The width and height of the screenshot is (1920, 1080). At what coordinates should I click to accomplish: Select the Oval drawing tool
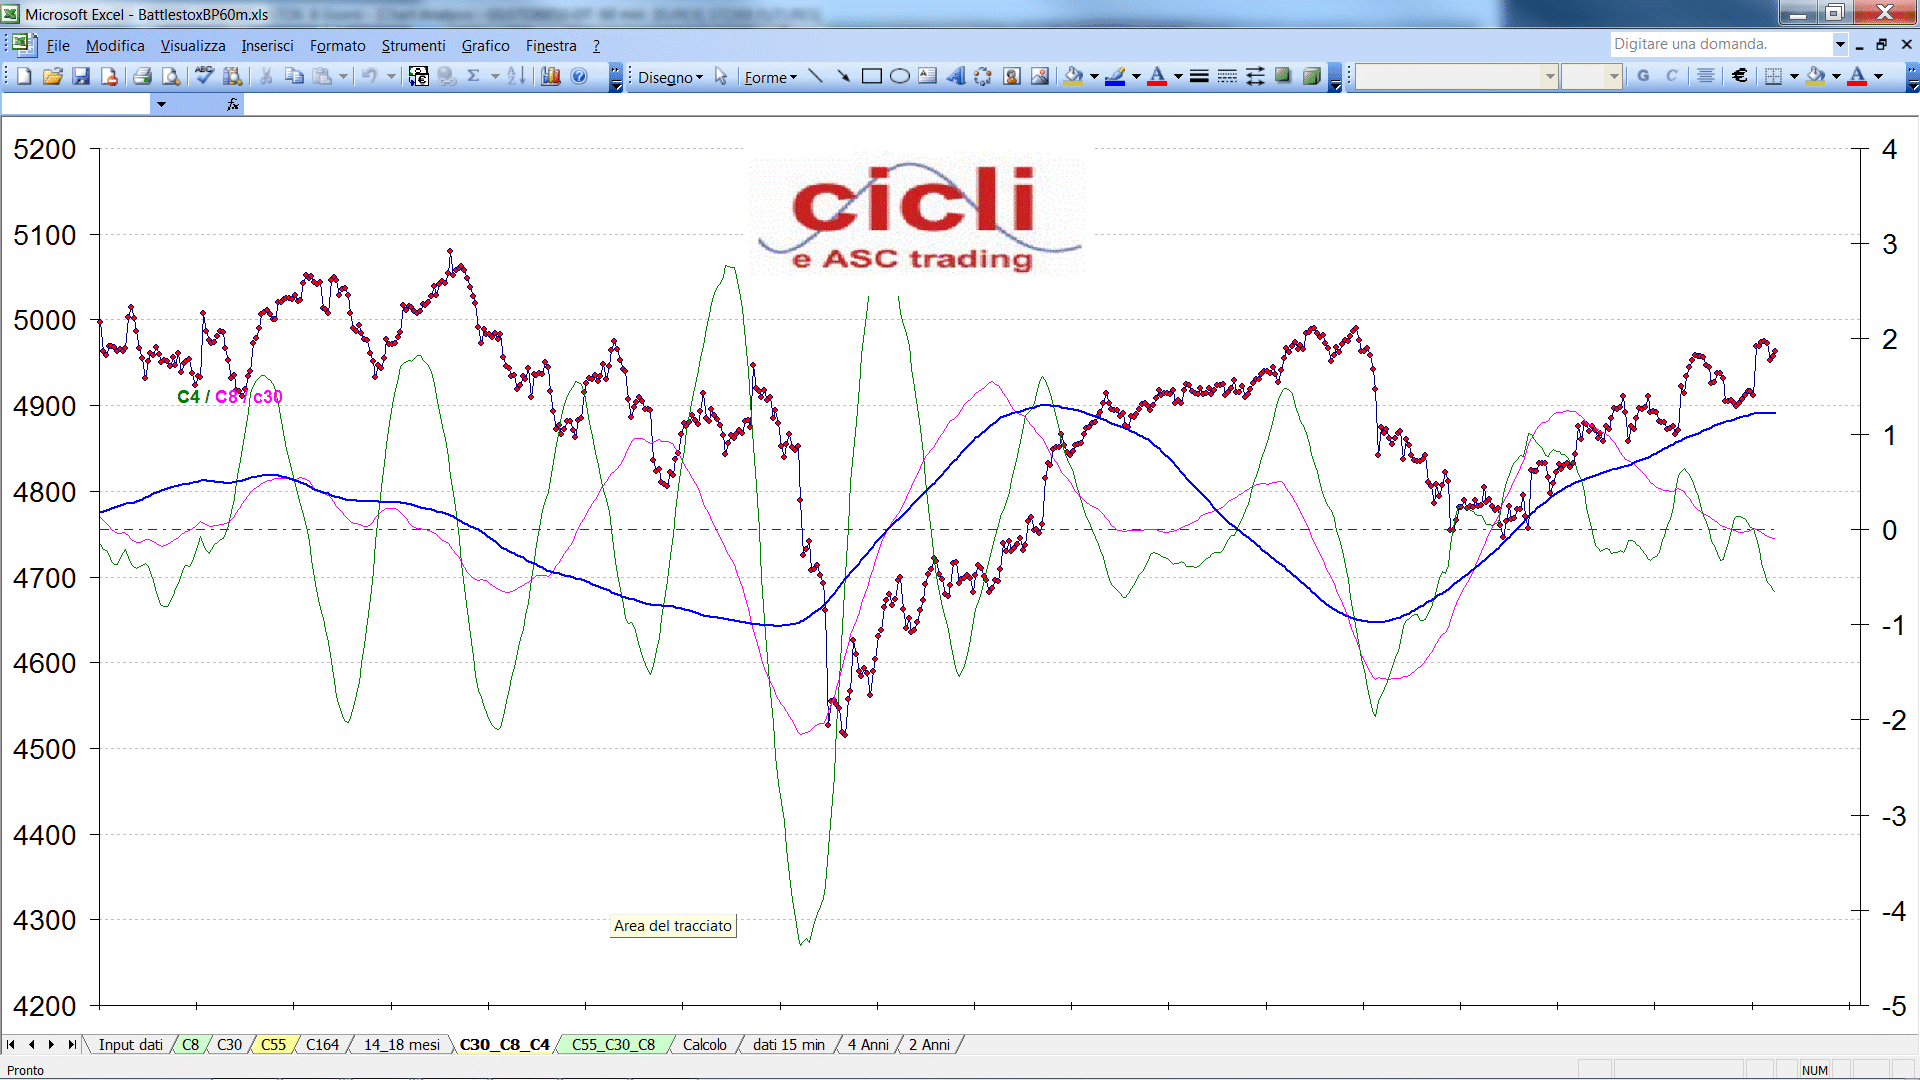pyautogui.click(x=900, y=77)
